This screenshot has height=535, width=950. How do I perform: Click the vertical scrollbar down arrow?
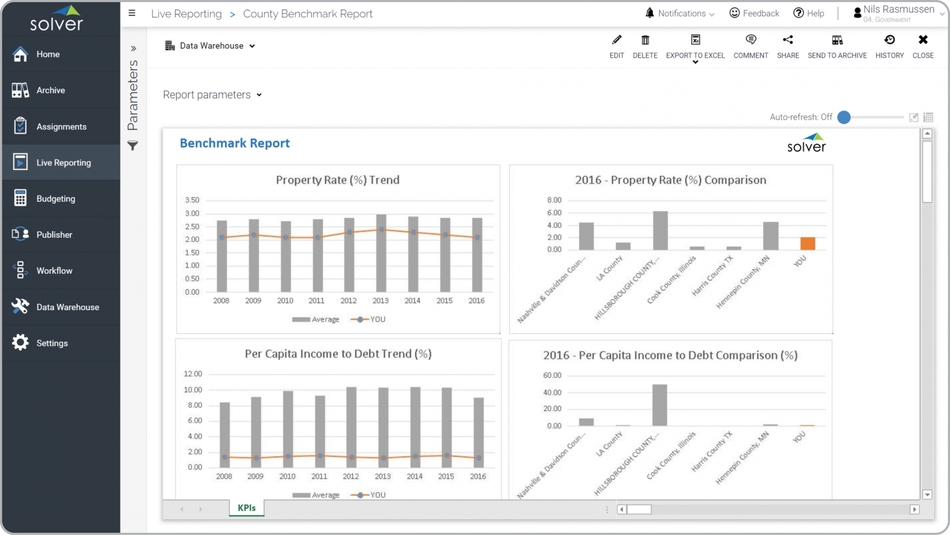[x=927, y=494]
